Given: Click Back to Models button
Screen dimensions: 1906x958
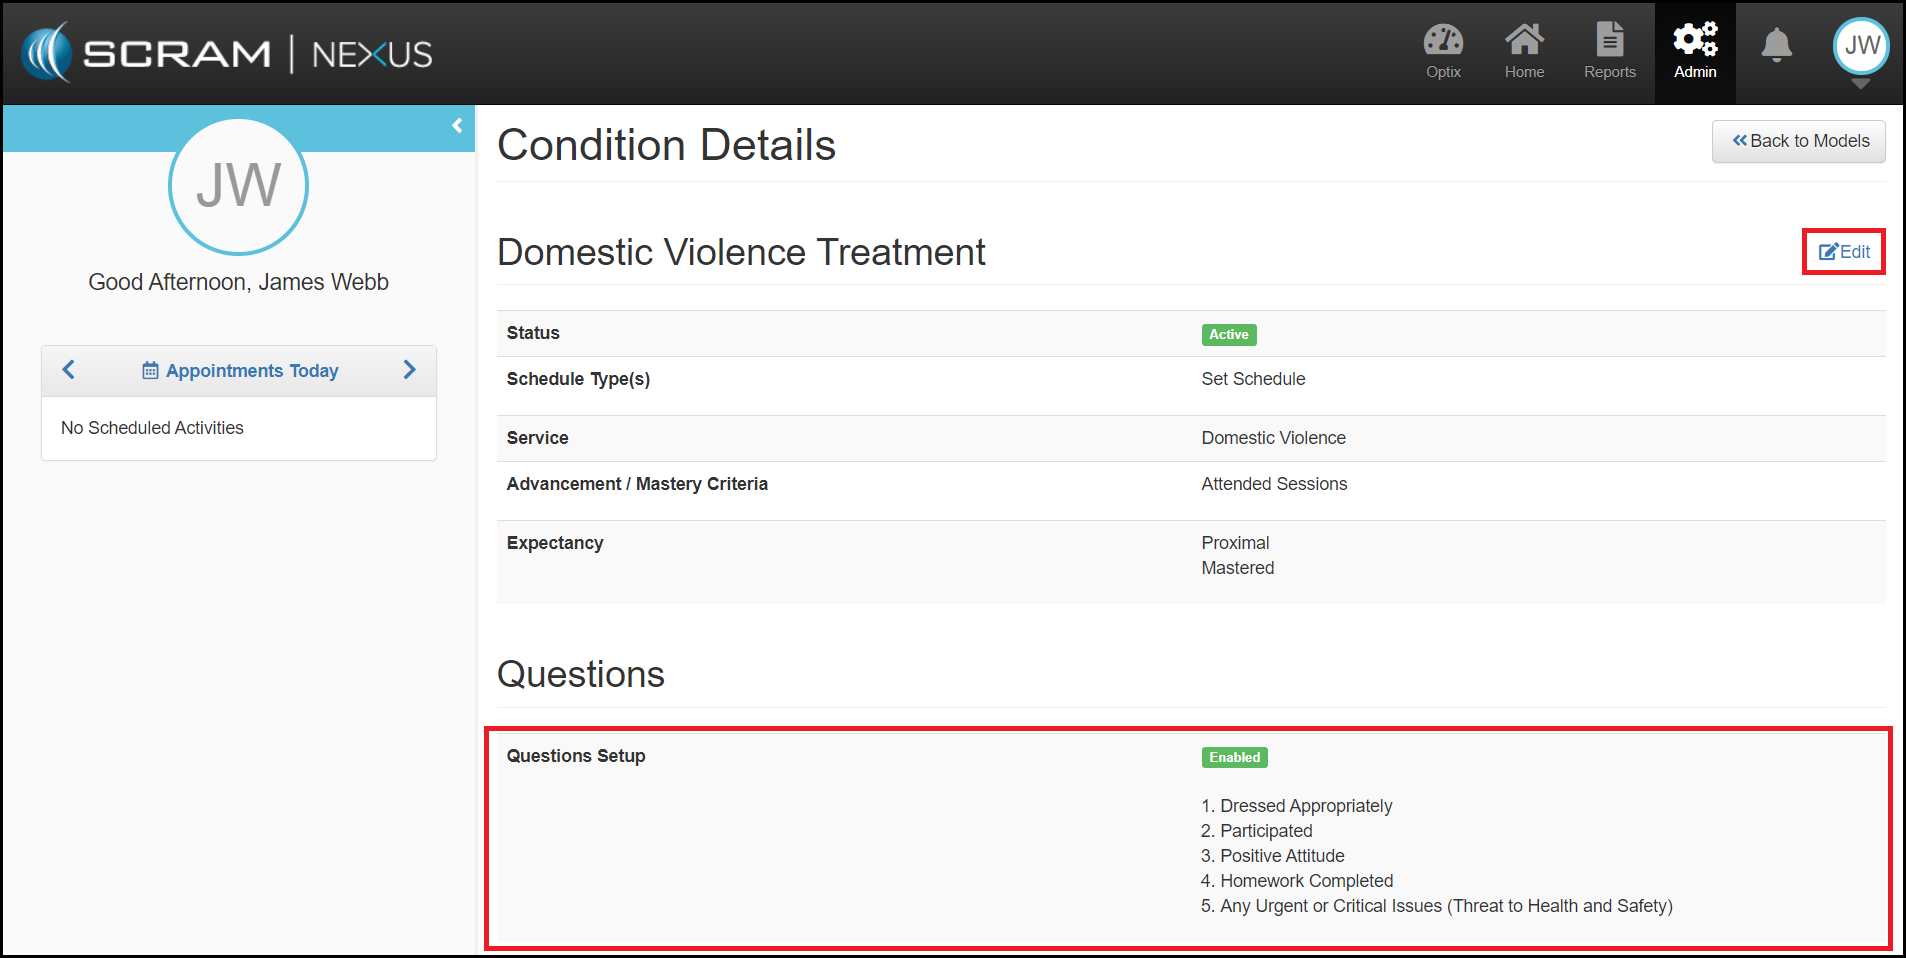Looking at the screenshot, I should tap(1799, 141).
